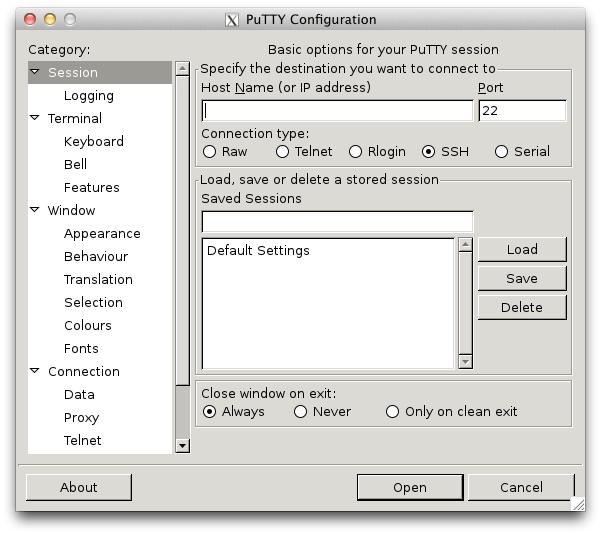Select the Raw connection type
The image size is (601, 535).
(x=209, y=152)
